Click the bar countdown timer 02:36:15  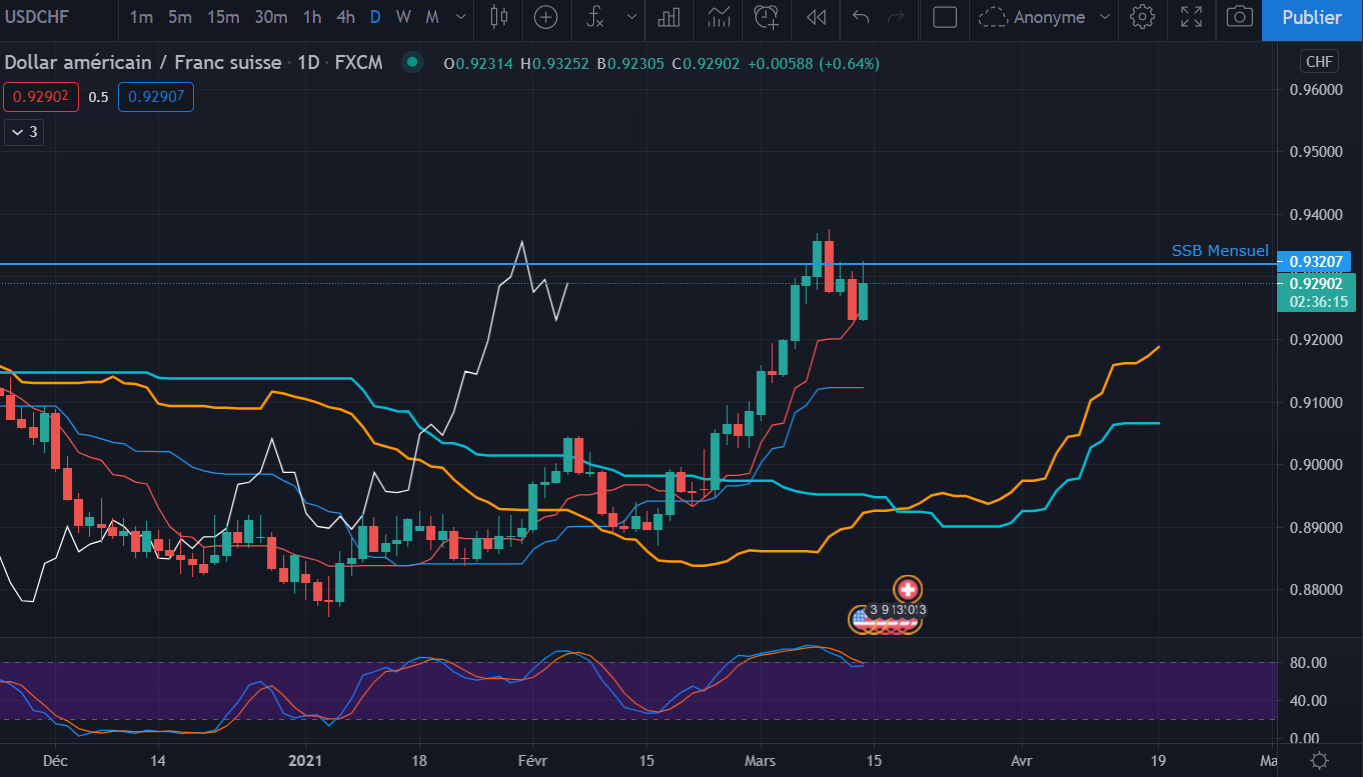(x=1316, y=302)
